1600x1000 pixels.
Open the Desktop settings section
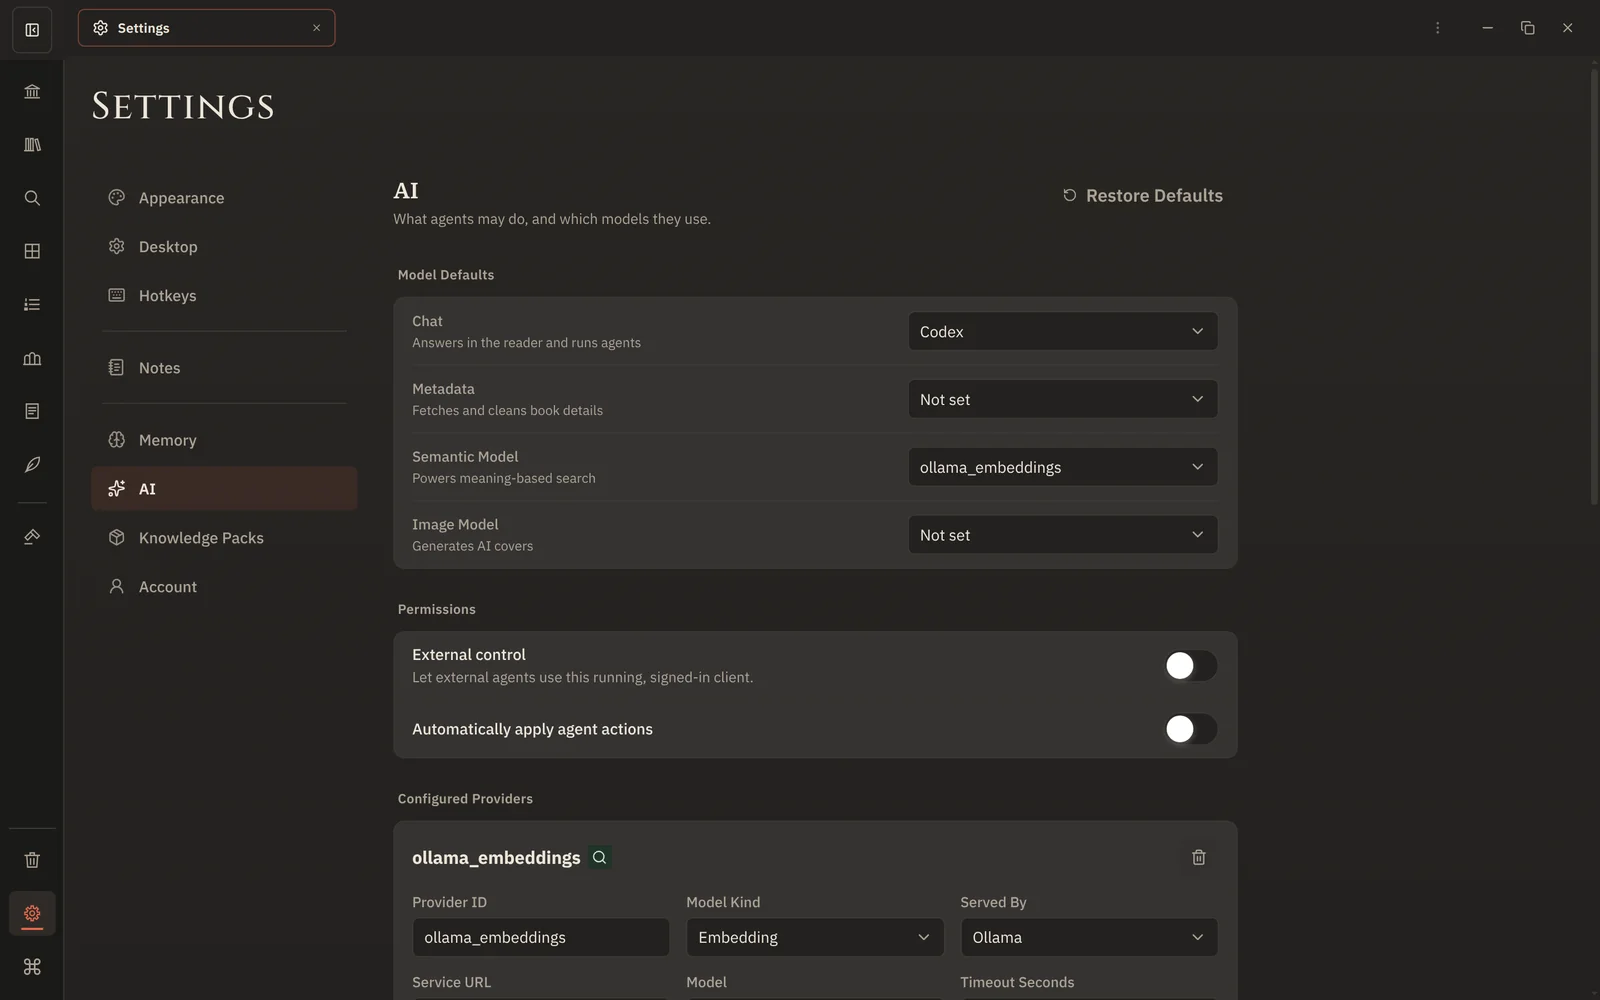click(x=224, y=247)
